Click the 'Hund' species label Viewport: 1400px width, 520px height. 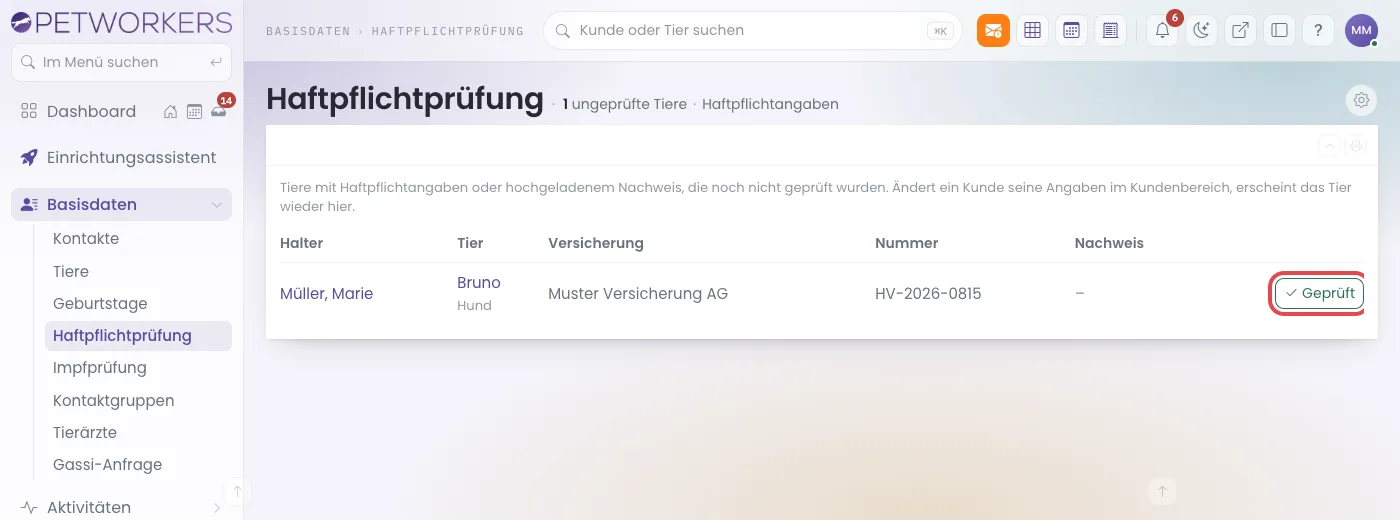474,306
